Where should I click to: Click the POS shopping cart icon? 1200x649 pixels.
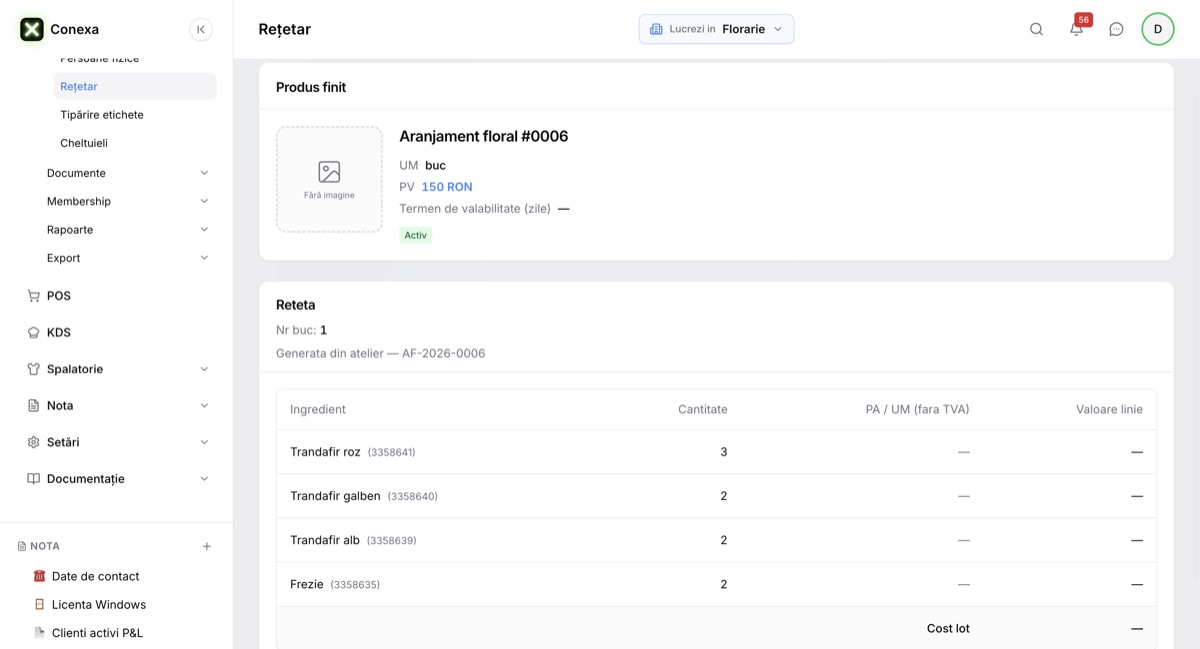click(x=33, y=296)
